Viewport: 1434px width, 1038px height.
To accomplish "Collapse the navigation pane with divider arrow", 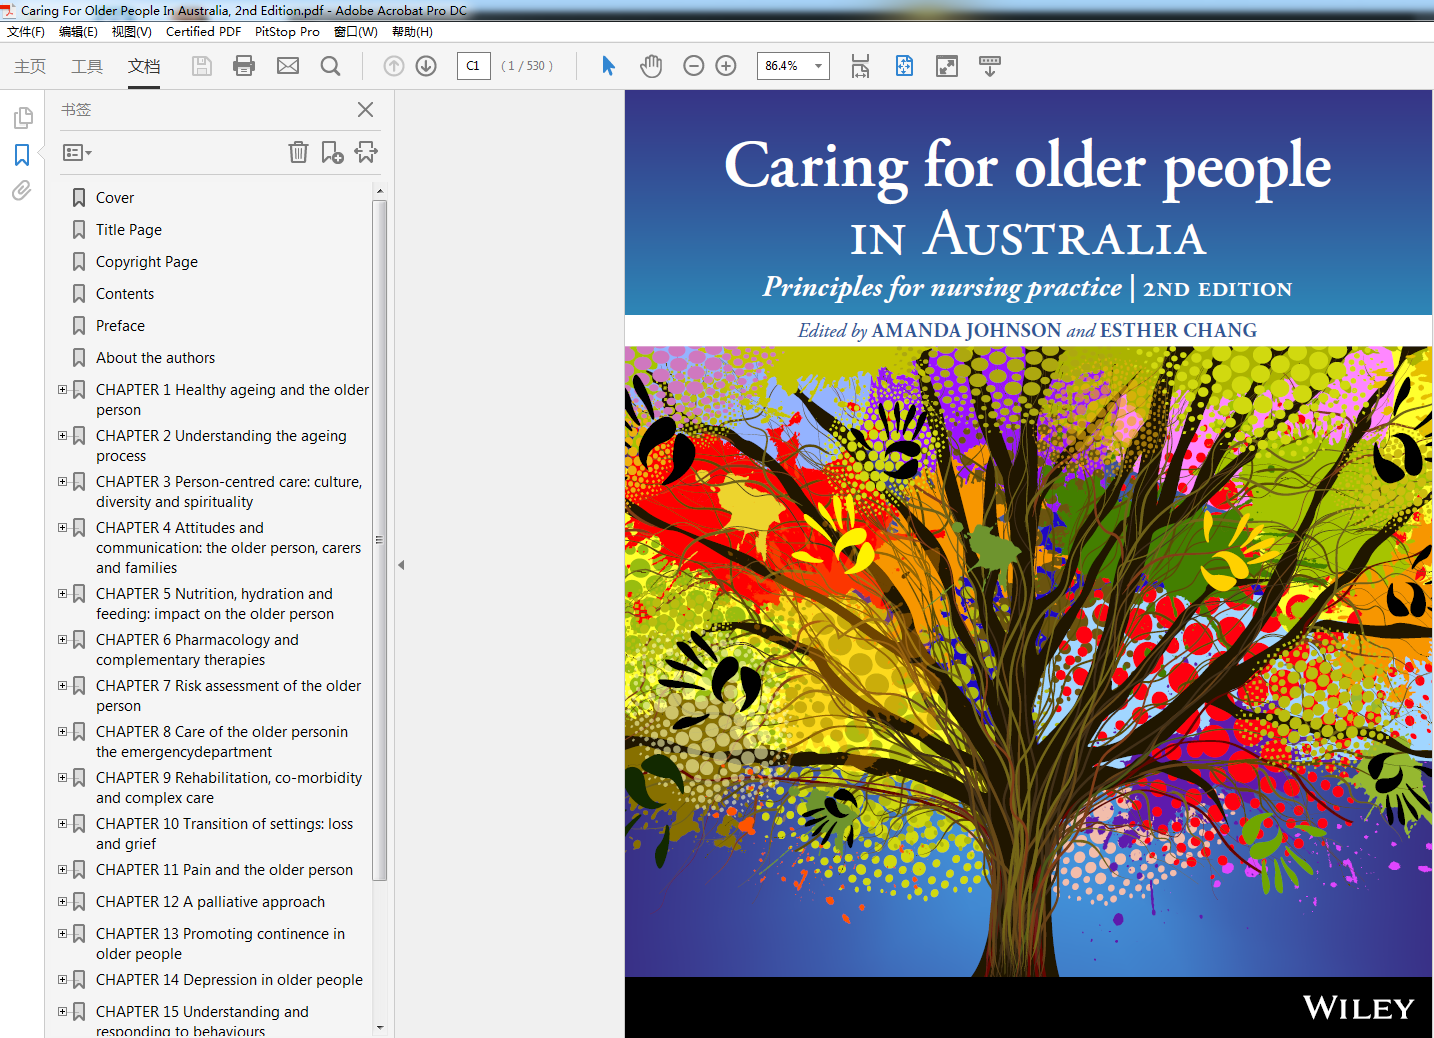I will tap(401, 565).
